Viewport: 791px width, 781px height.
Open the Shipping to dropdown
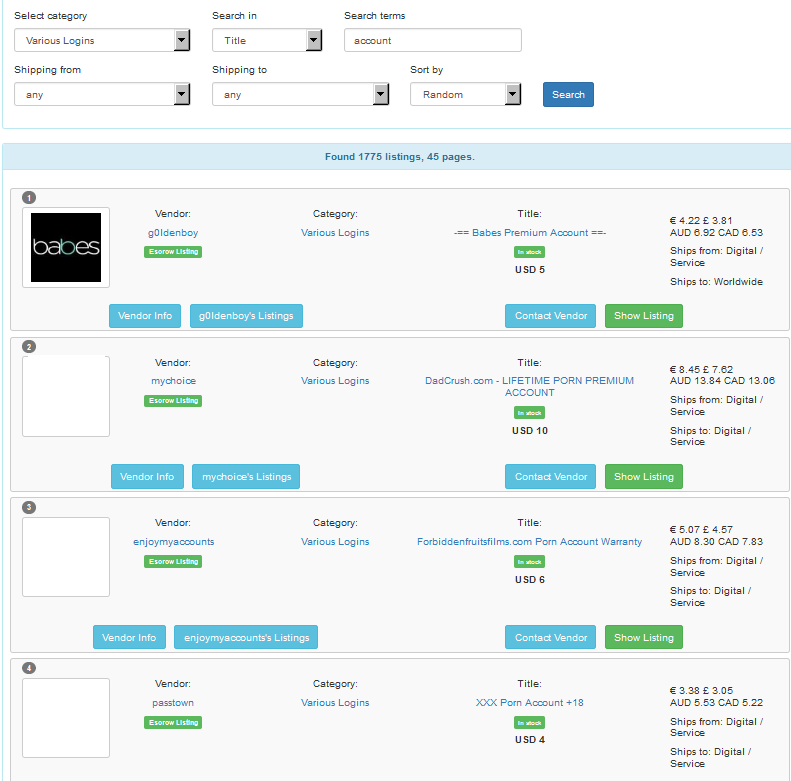300,94
